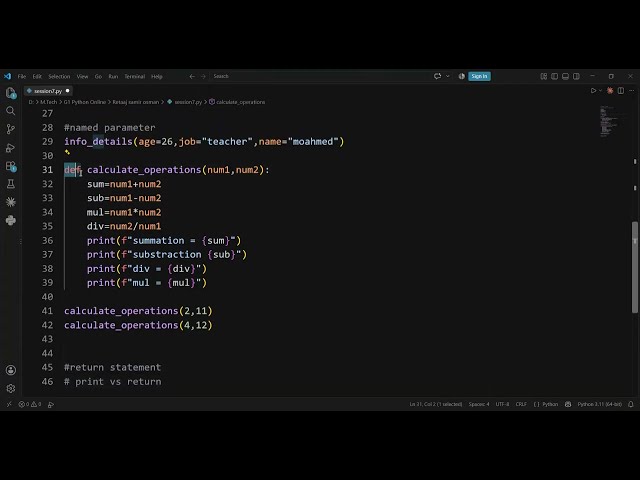This screenshot has height=480, width=640.
Task: Open notifications bell in status bar
Action: [x=631, y=404]
